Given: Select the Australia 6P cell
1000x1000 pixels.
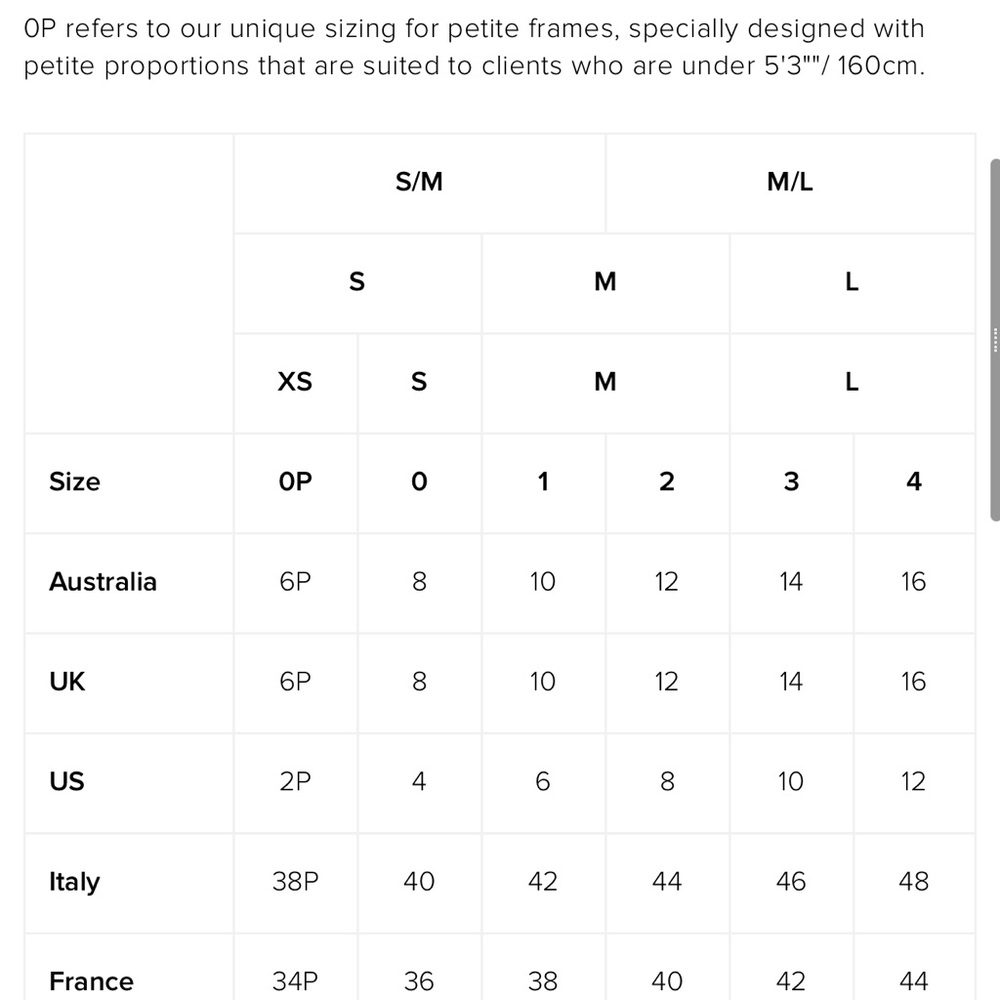Looking at the screenshot, I should [295, 583].
